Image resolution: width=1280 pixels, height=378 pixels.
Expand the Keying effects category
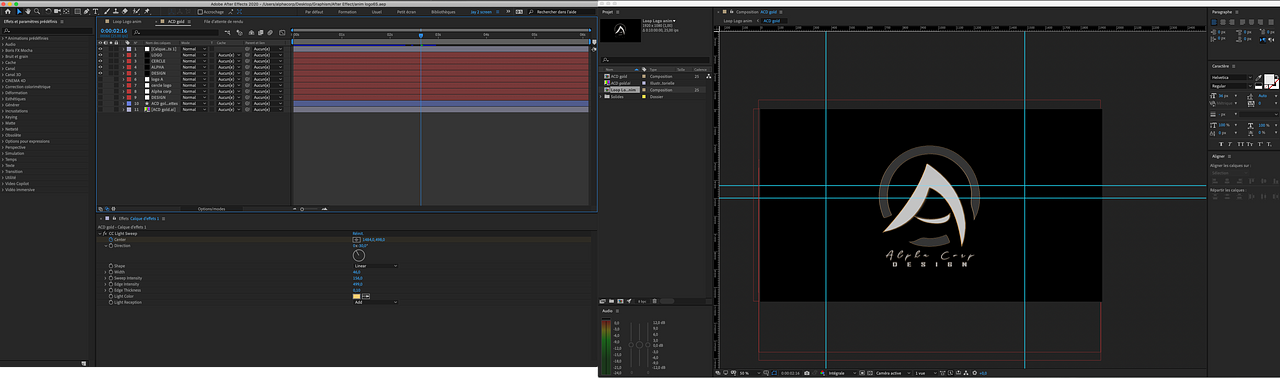click(x=4, y=118)
